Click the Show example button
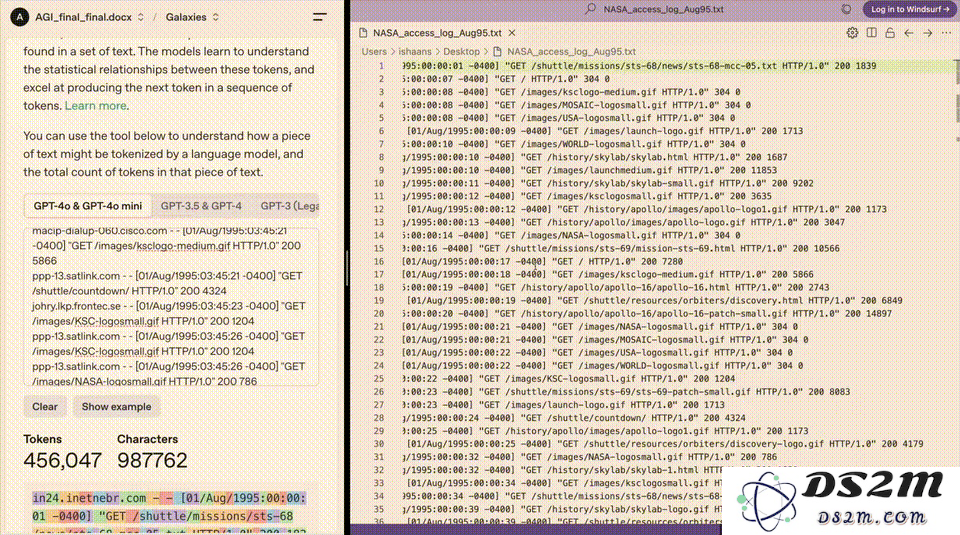Screen dimensions: 960x535 (x=116, y=407)
